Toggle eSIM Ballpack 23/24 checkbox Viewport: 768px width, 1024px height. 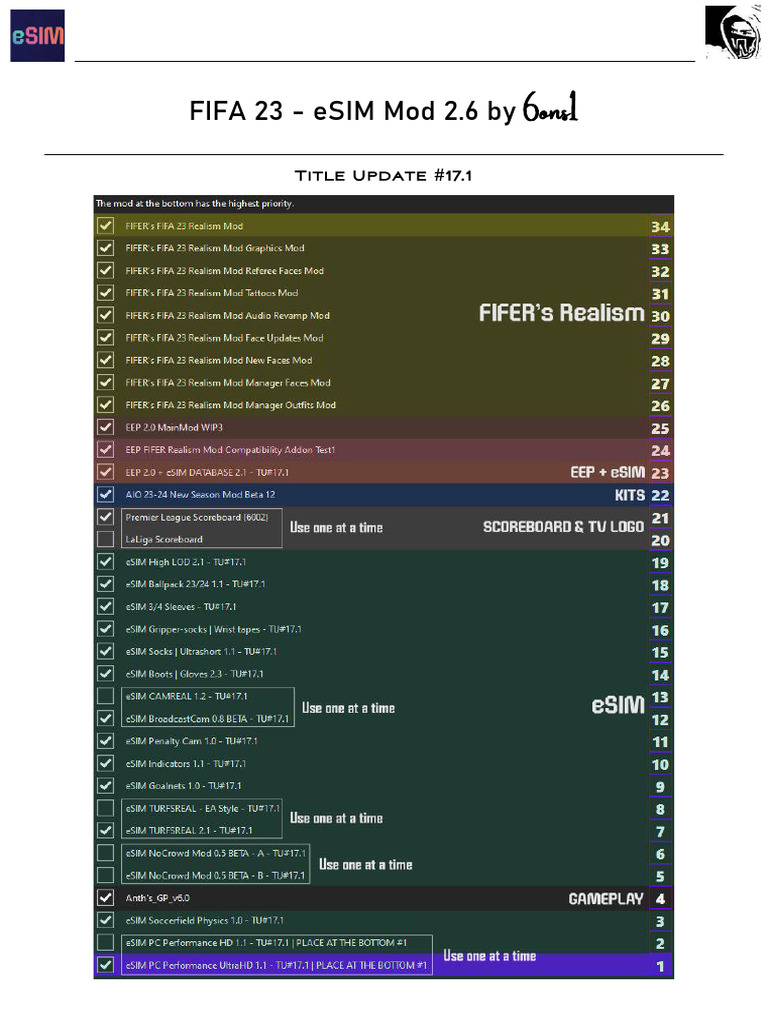pos(105,584)
